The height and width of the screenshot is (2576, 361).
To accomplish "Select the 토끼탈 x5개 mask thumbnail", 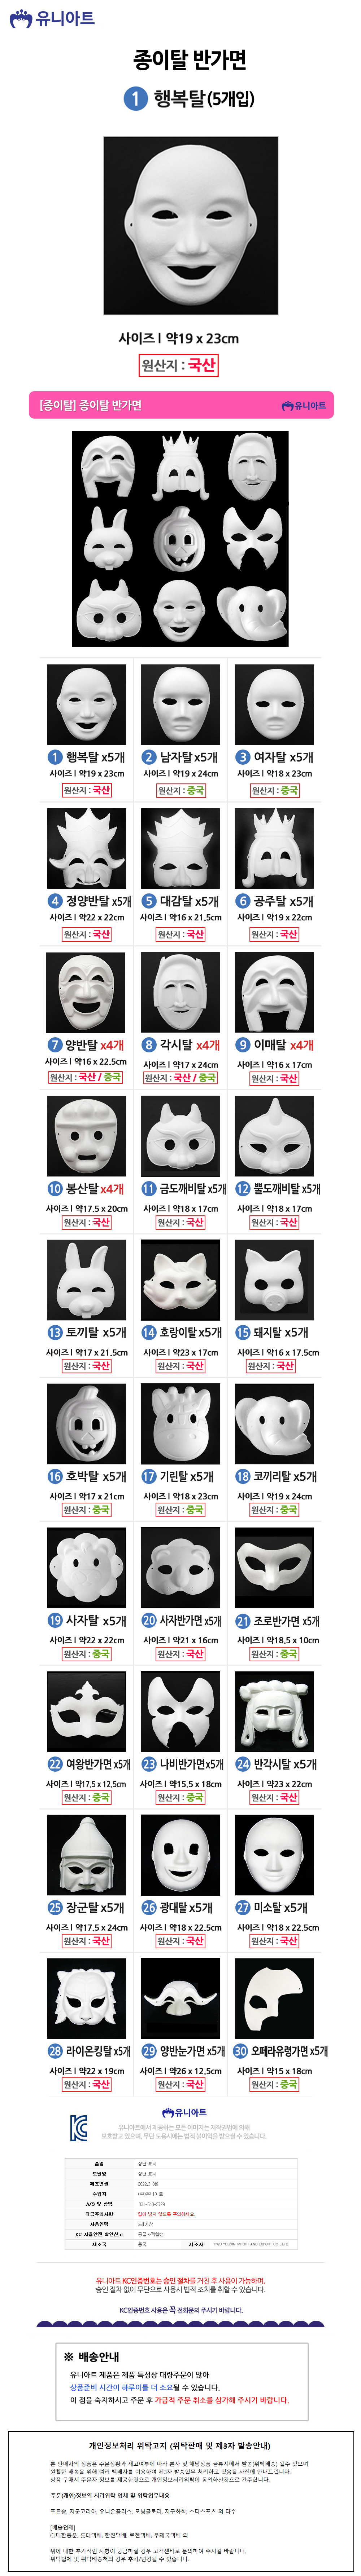I will tap(87, 1280).
